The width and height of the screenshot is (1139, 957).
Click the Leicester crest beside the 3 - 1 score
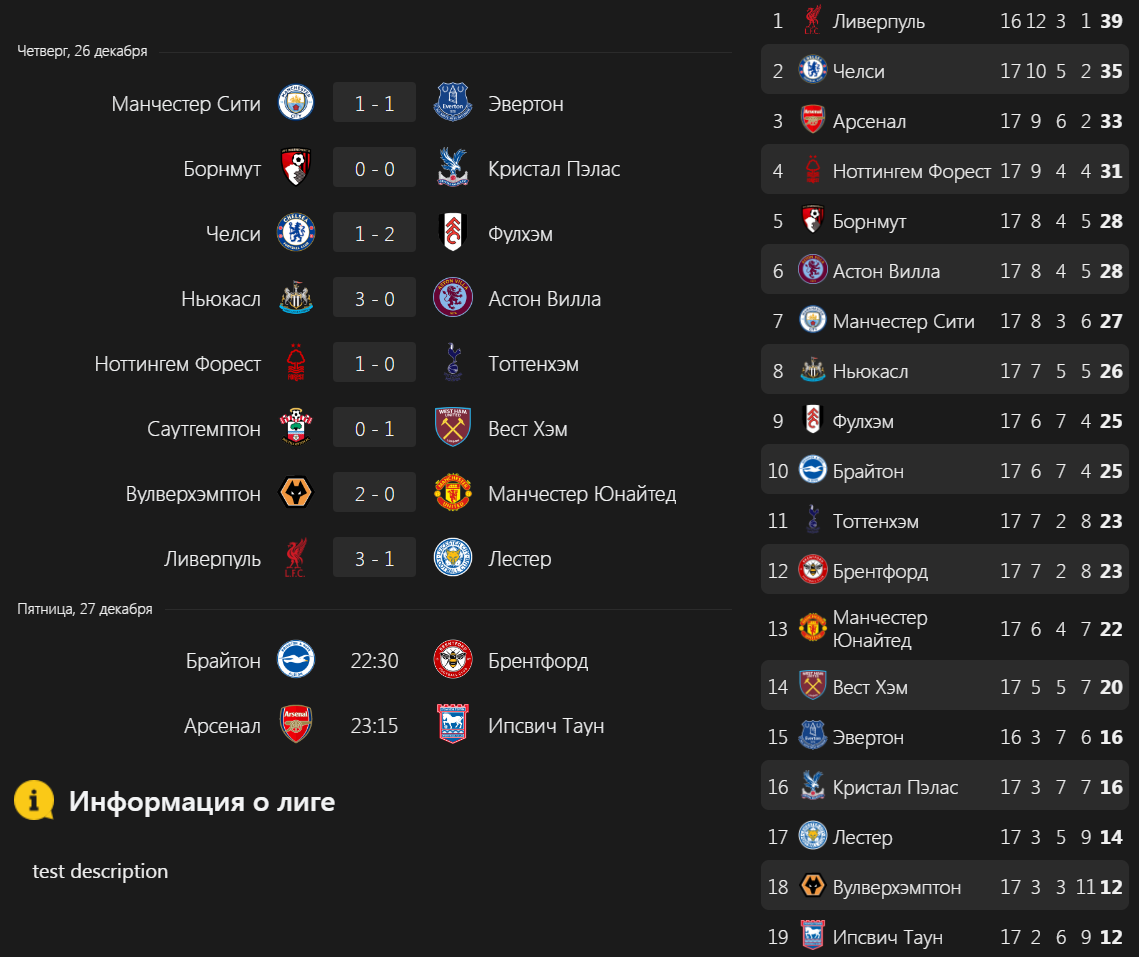click(453, 558)
